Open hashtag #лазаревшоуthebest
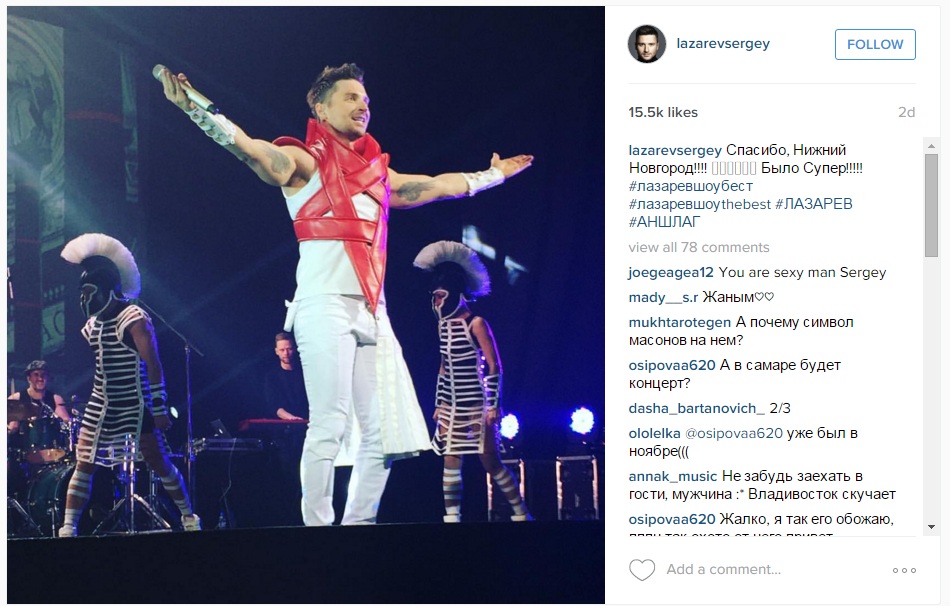Image resolution: width=950 pixels, height=611 pixels. pos(700,204)
